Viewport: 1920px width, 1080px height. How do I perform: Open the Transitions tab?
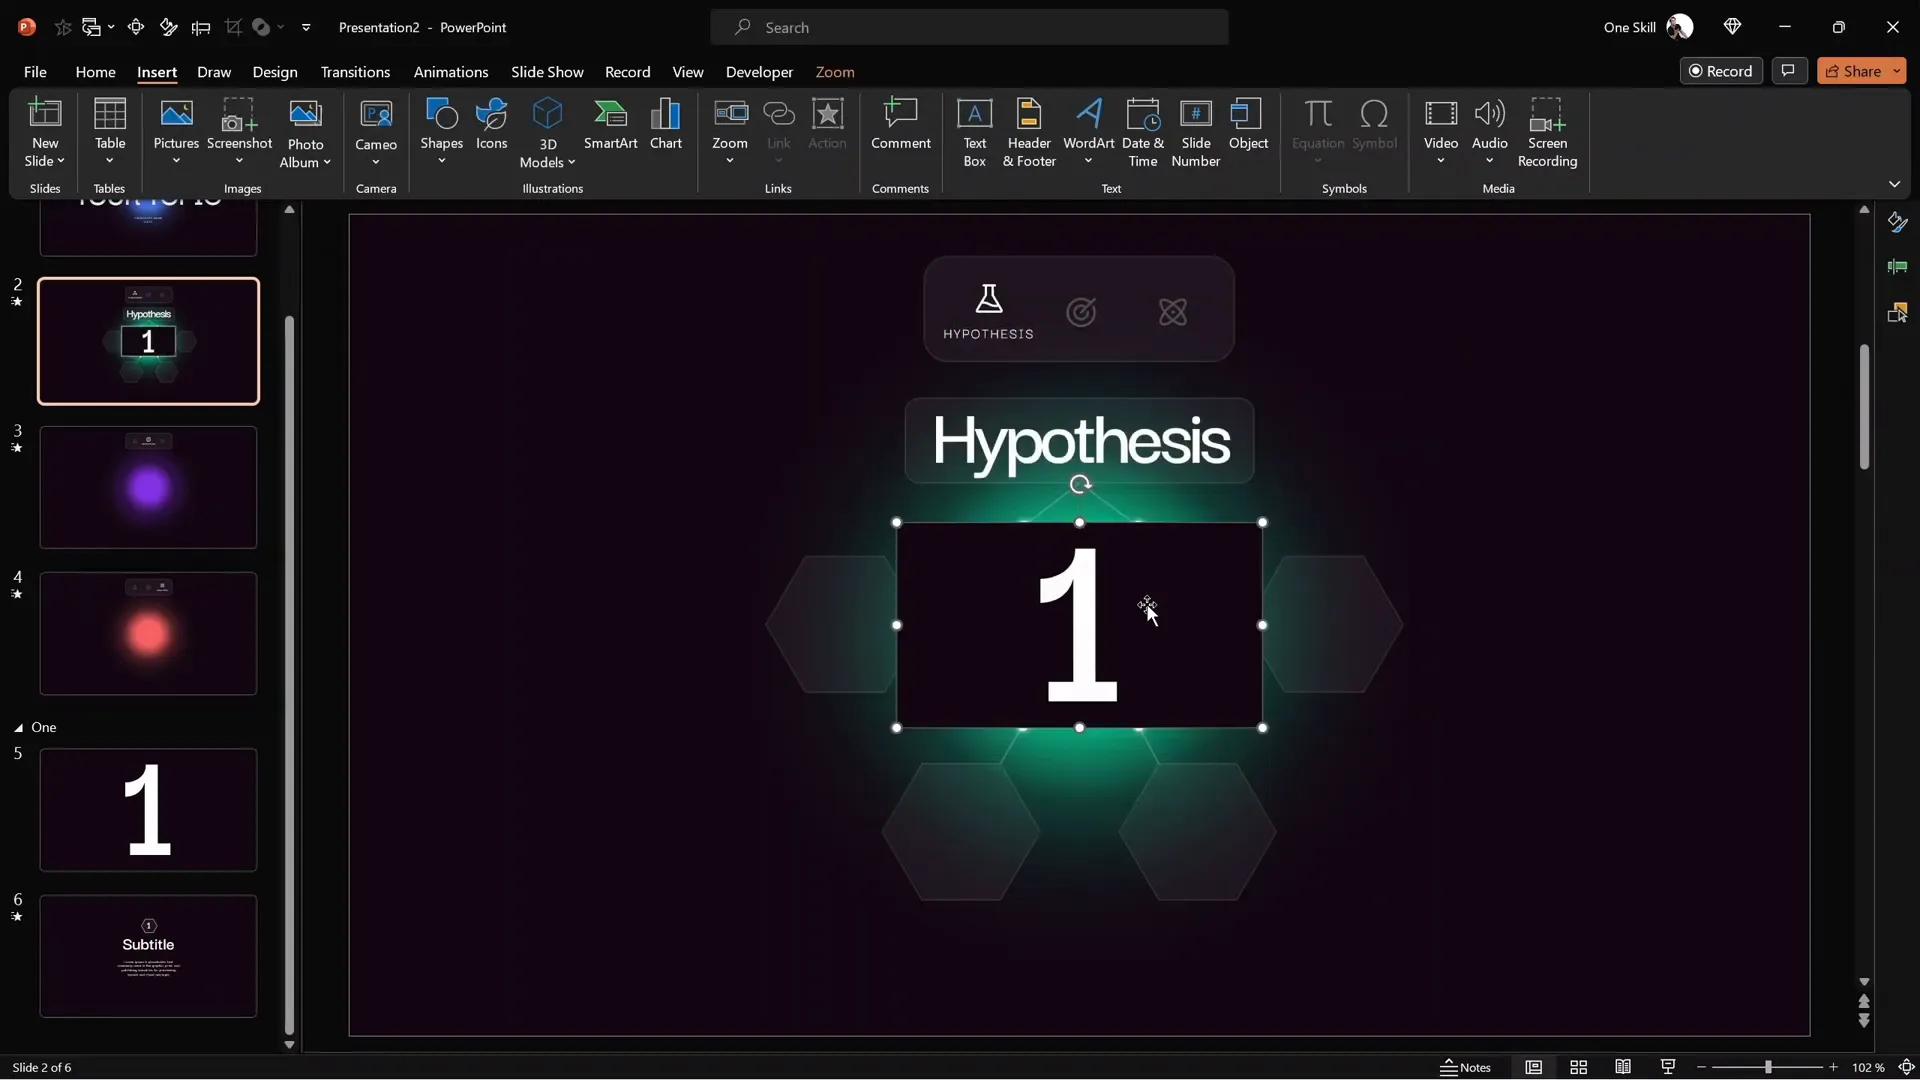pos(355,72)
